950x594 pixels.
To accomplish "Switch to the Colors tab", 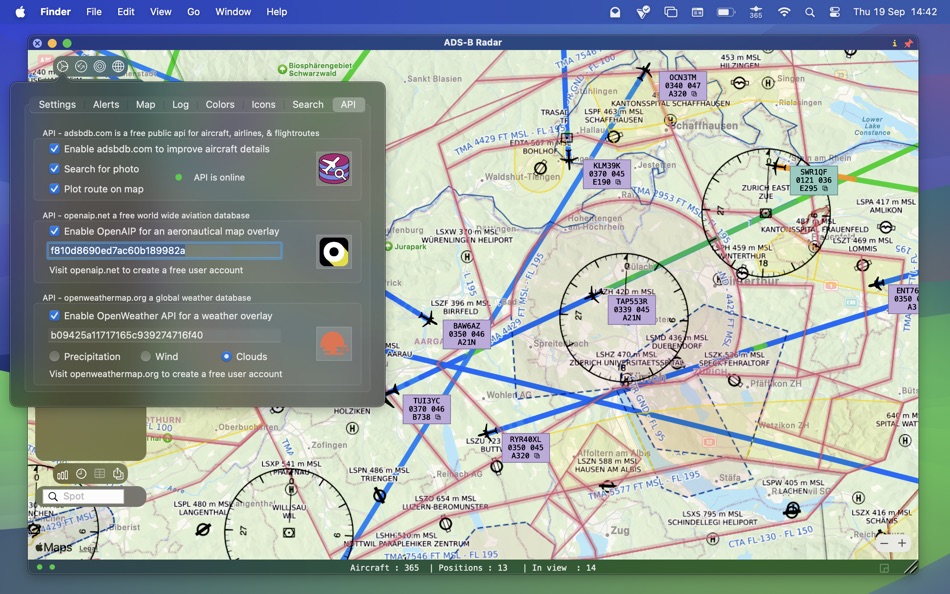I will [x=220, y=104].
